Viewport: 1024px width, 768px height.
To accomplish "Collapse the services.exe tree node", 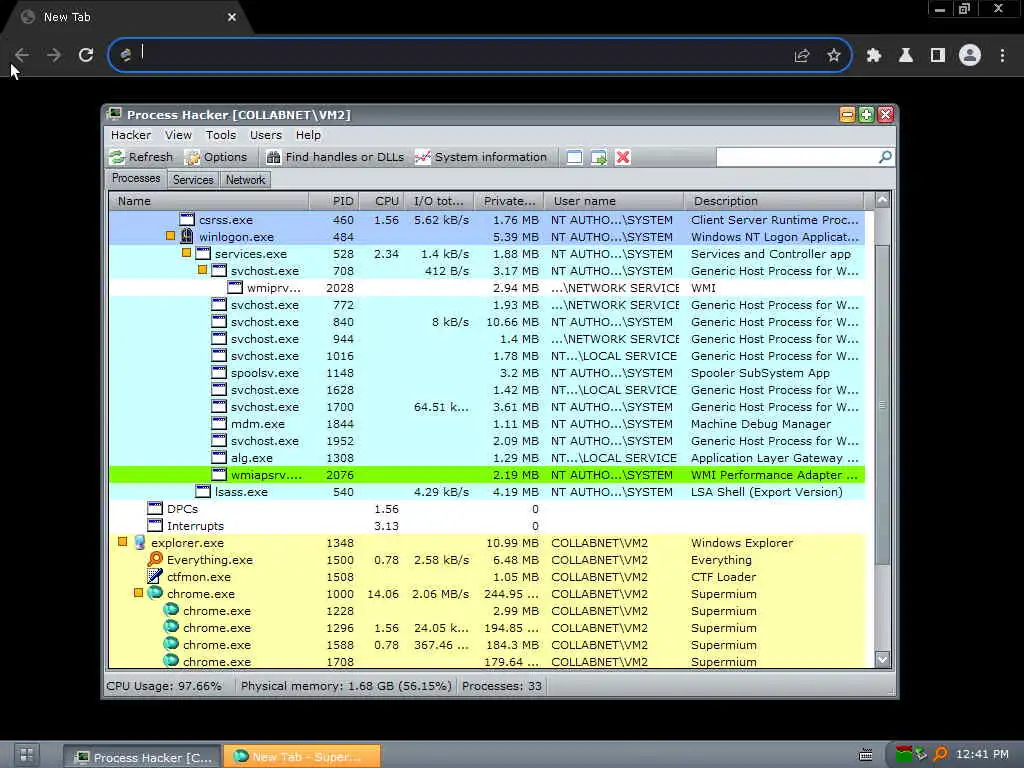I will click(186, 253).
